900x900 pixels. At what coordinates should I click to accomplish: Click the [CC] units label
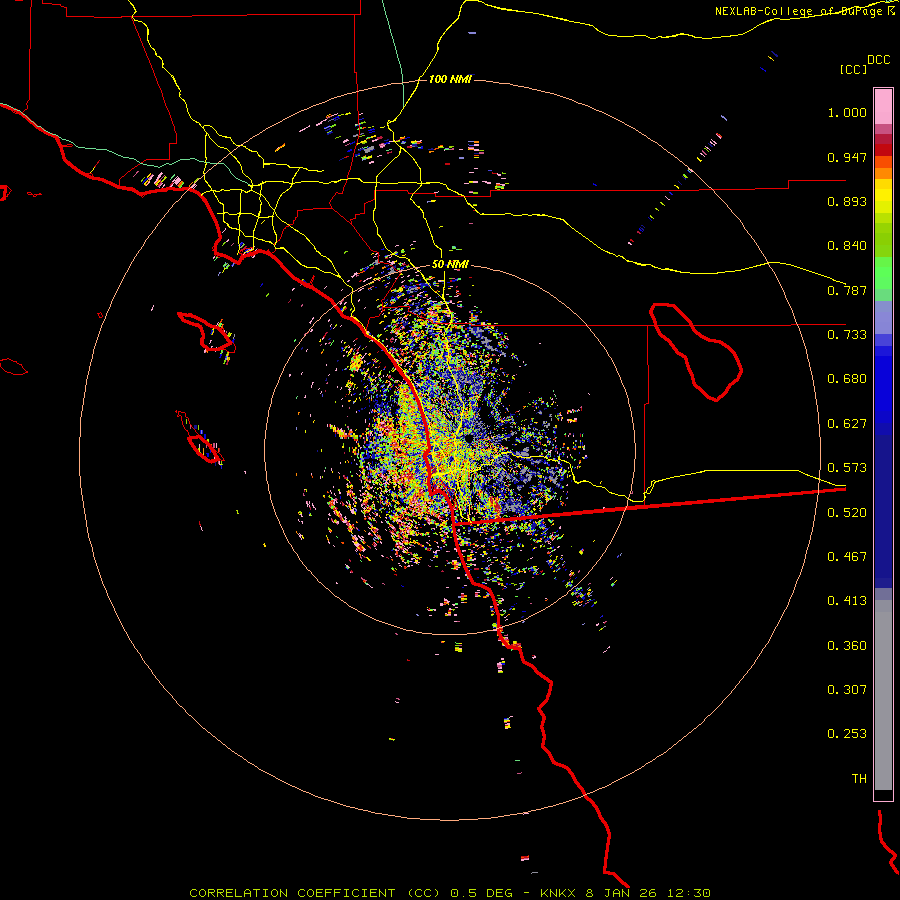pos(853,69)
